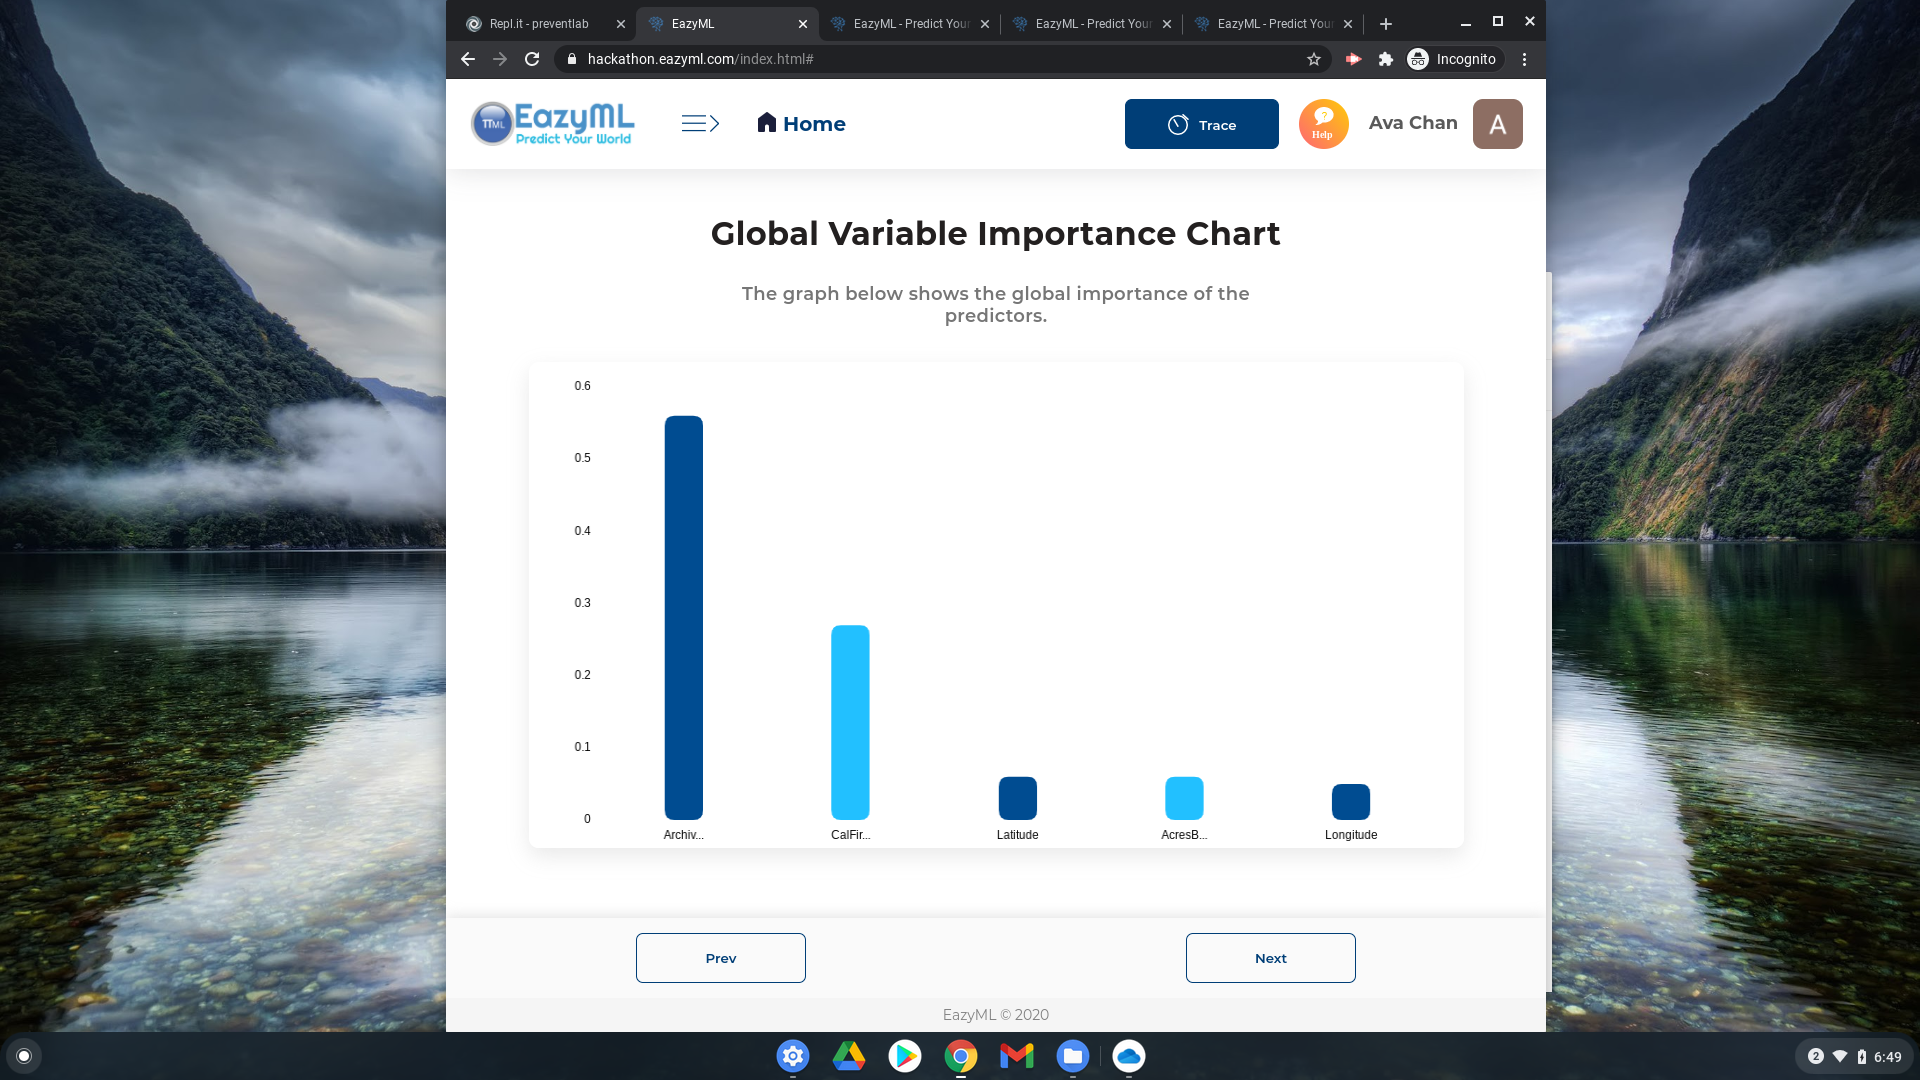Click the light blue CalFir bar
Viewport: 1920px width, 1080px height.
[850, 722]
